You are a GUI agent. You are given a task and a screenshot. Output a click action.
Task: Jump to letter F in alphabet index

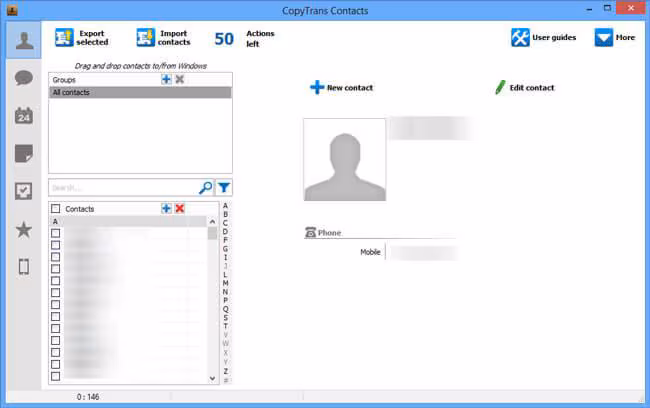point(226,240)
